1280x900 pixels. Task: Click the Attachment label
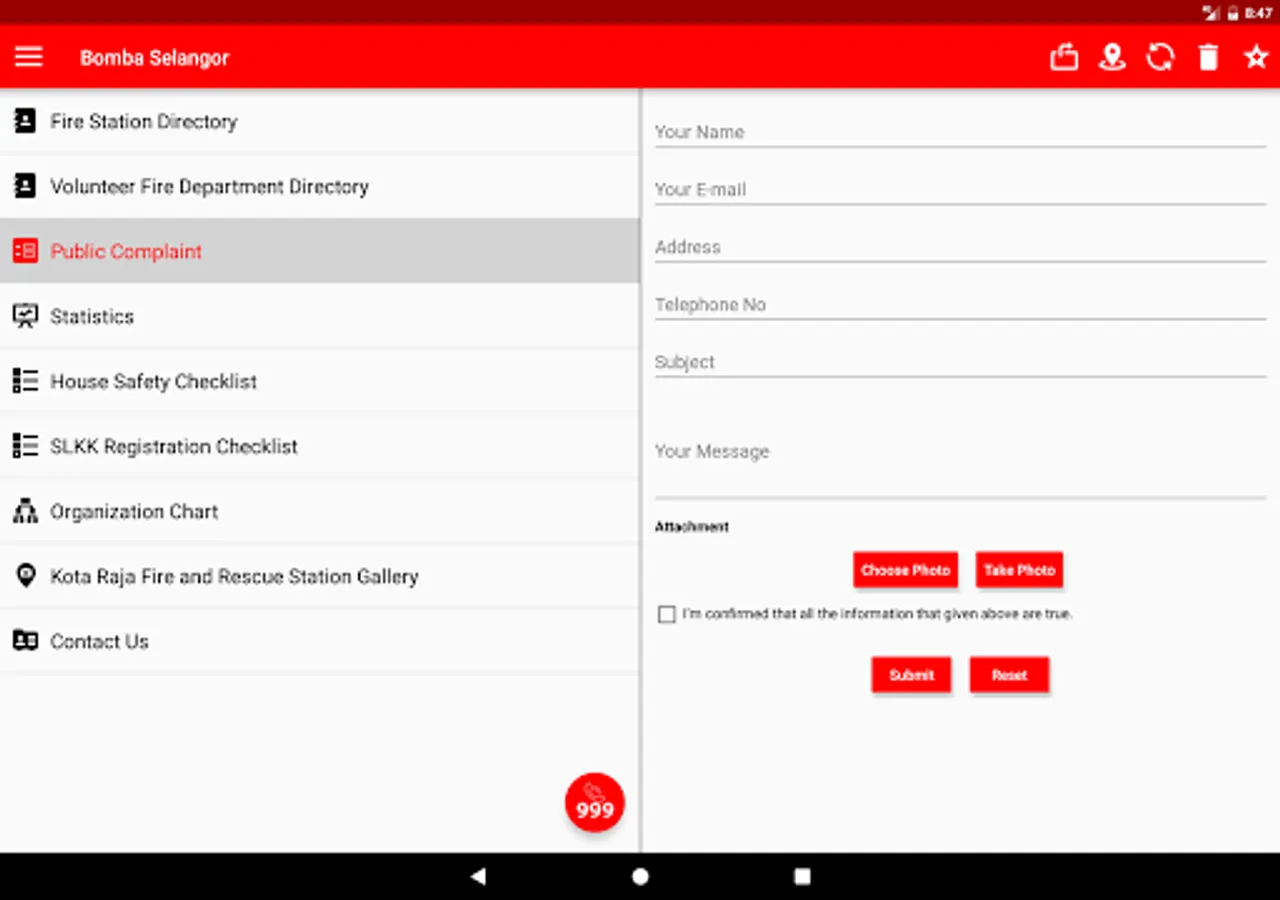[692, 527]
